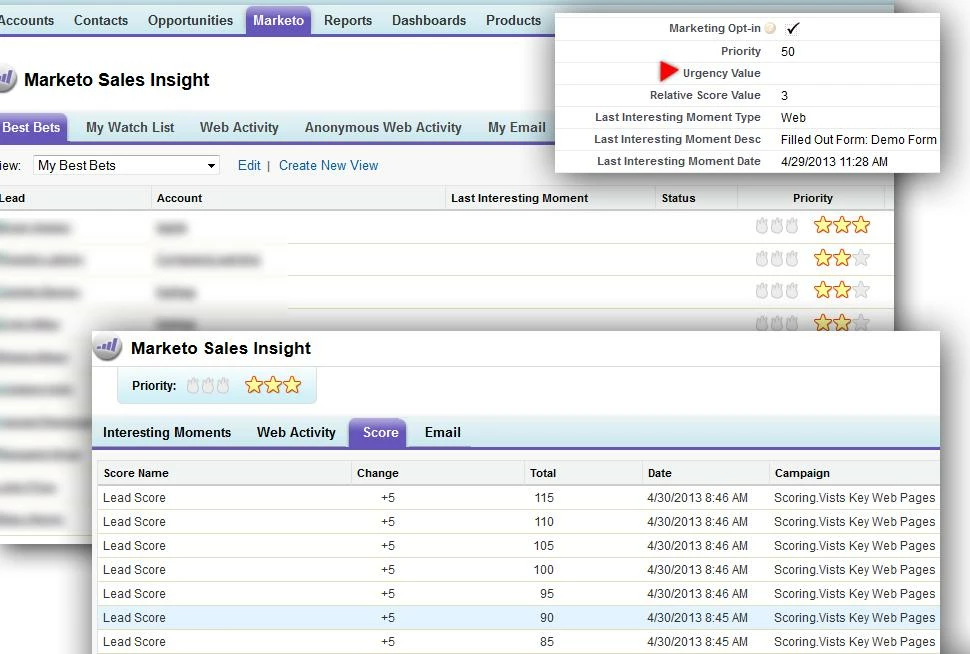
Task: Sort by Status column header
Action: point(678,198)
